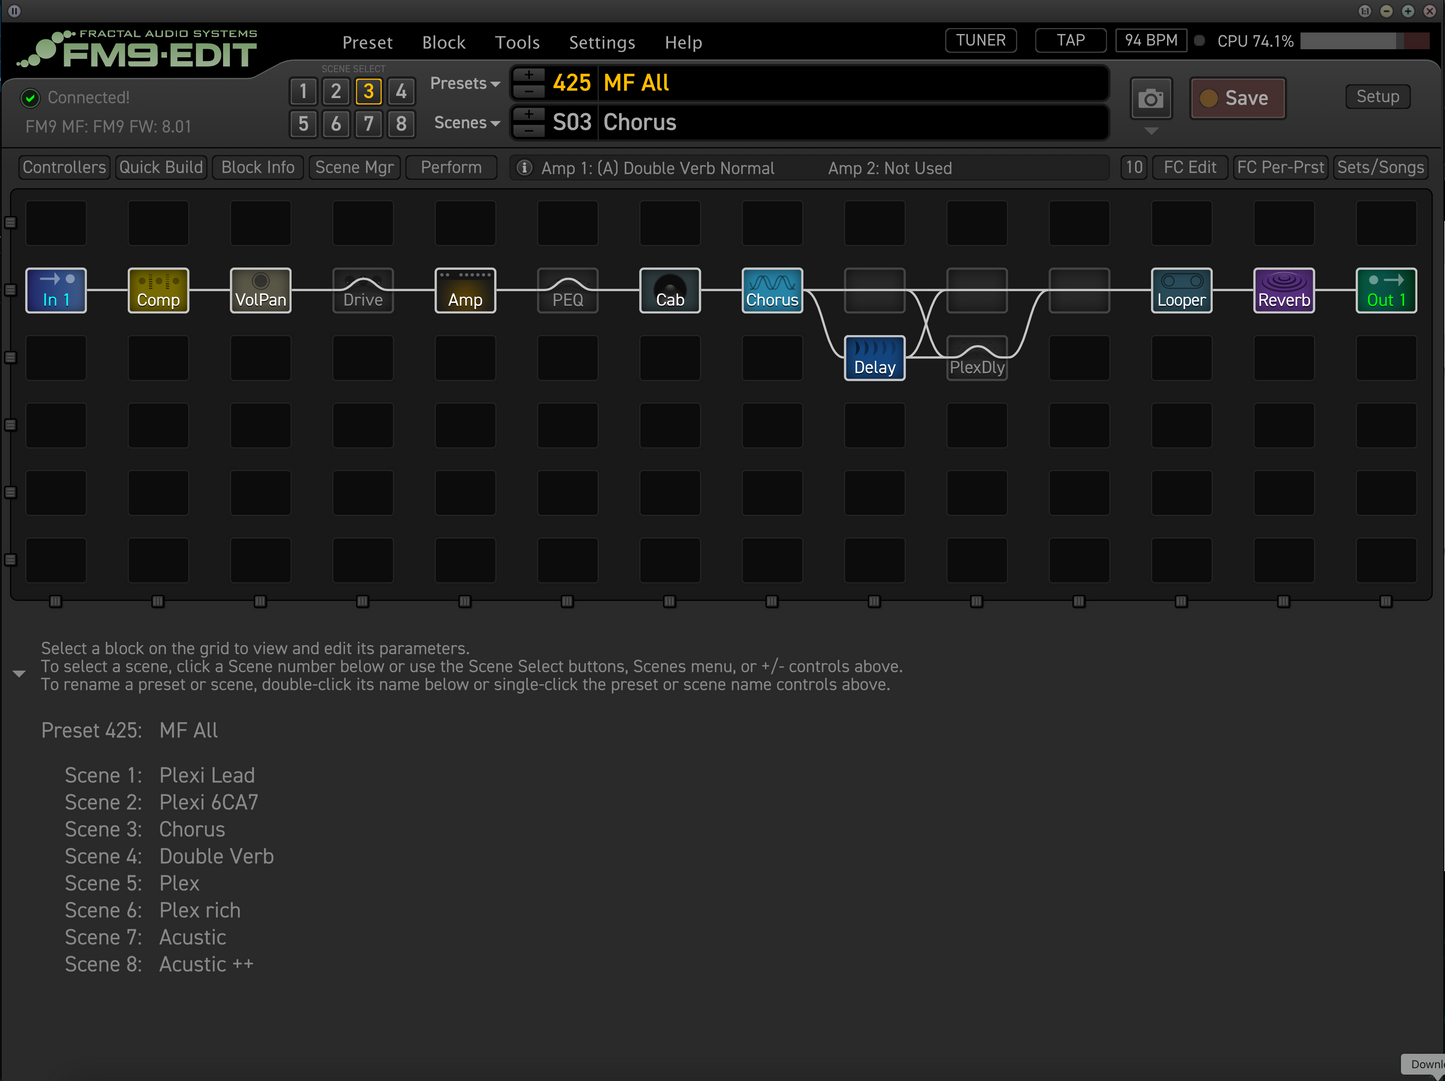Screen dimensions: 1445x1081
Task: Open Block Info
Action: (x=258, y=167)
